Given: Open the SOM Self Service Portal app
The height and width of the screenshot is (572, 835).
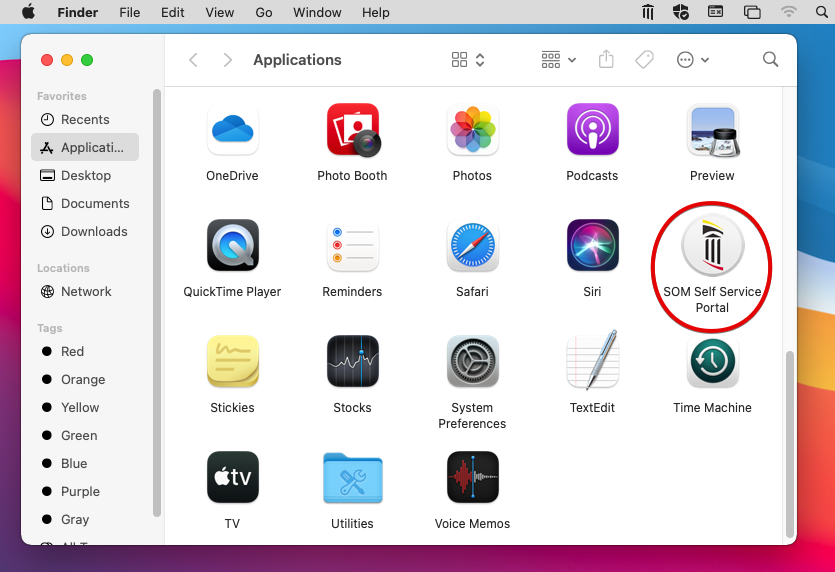Looking at the screenshot, I should tap(712, 247).
